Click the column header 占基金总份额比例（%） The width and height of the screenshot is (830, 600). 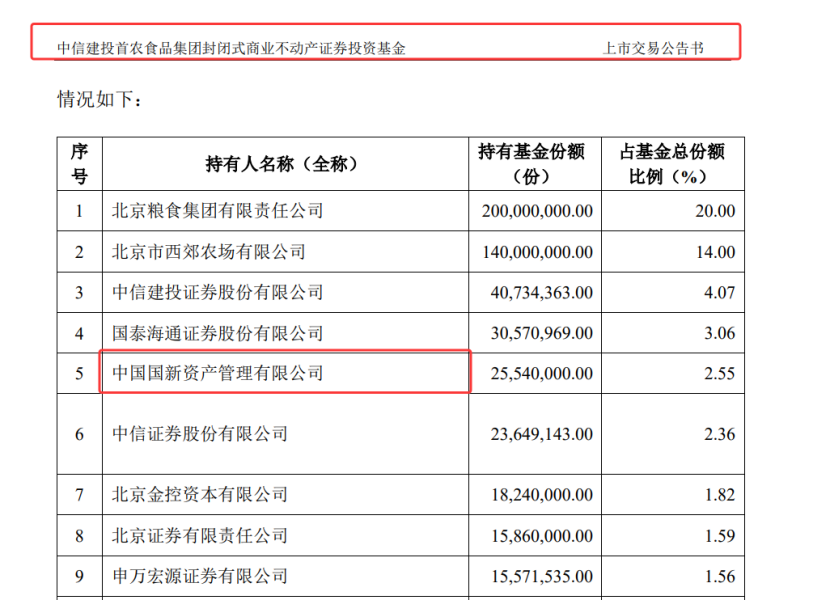(671, 164)
